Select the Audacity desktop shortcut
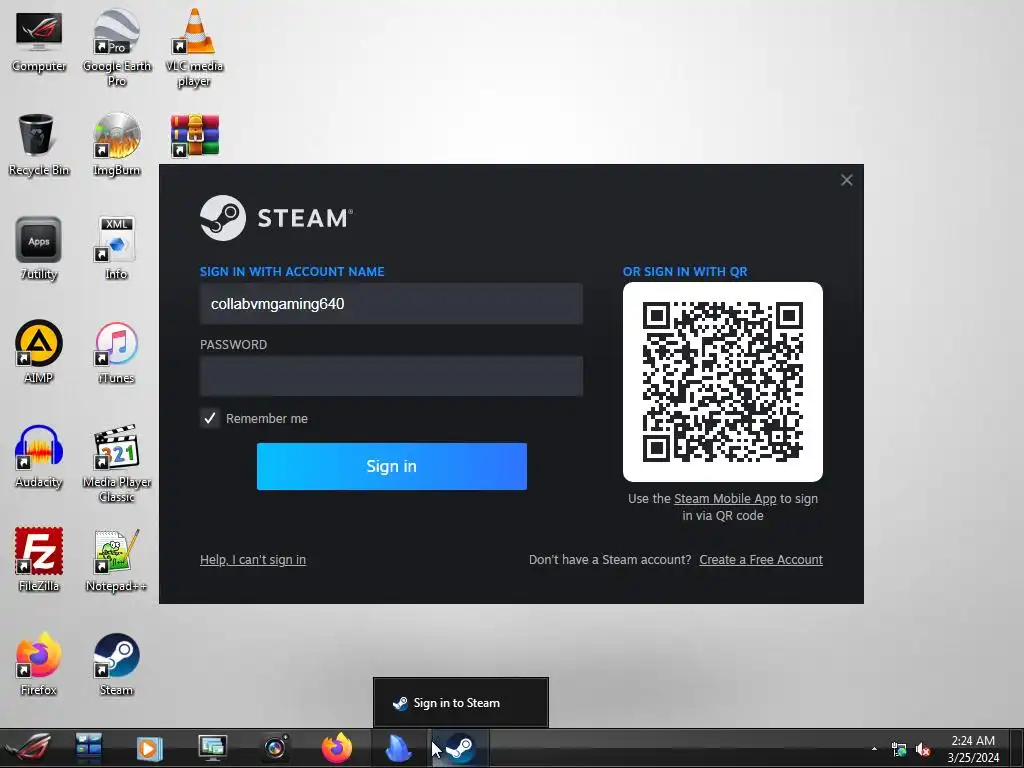The image size is (1024, 768). pyautogui.click(x=39, y=456)
